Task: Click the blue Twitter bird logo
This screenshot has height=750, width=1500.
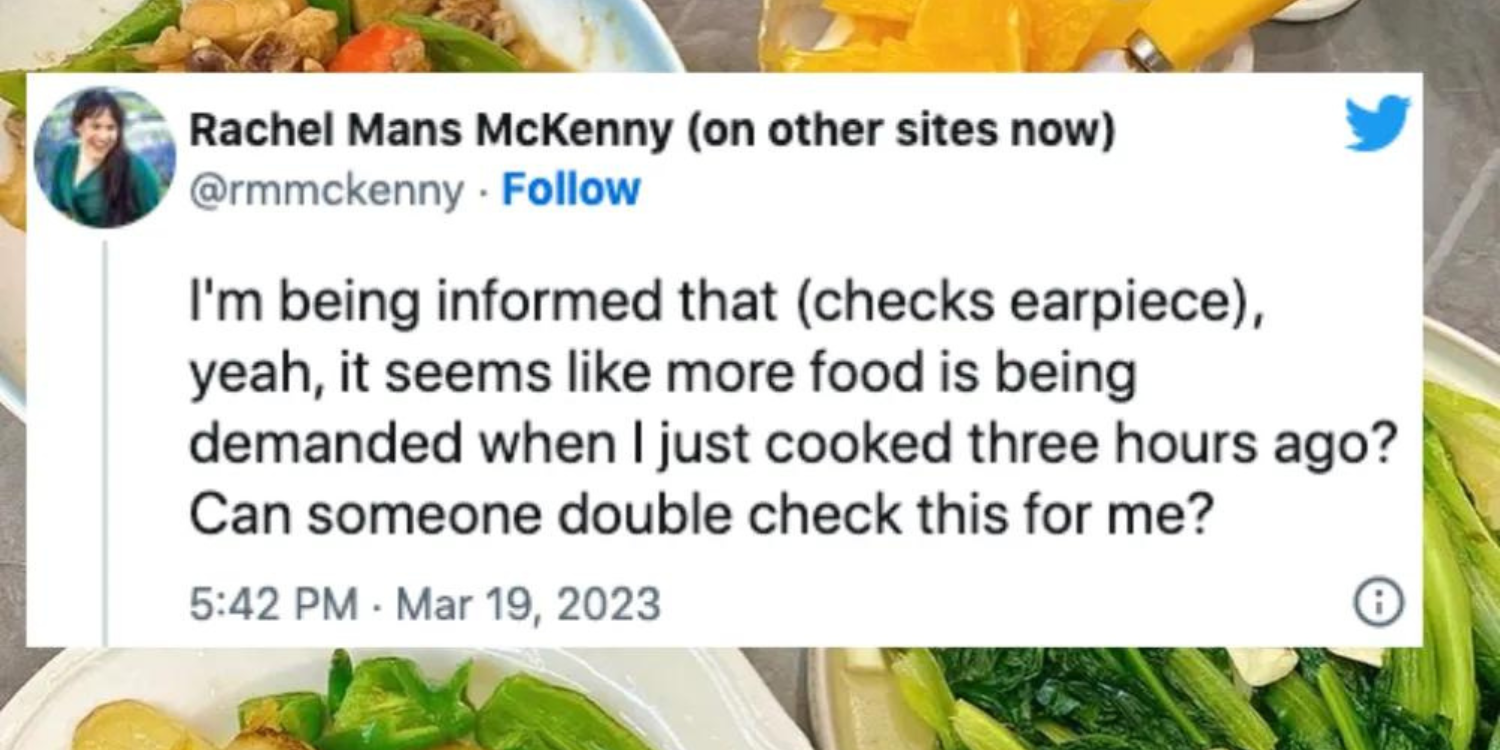Action: point(1377,123)
